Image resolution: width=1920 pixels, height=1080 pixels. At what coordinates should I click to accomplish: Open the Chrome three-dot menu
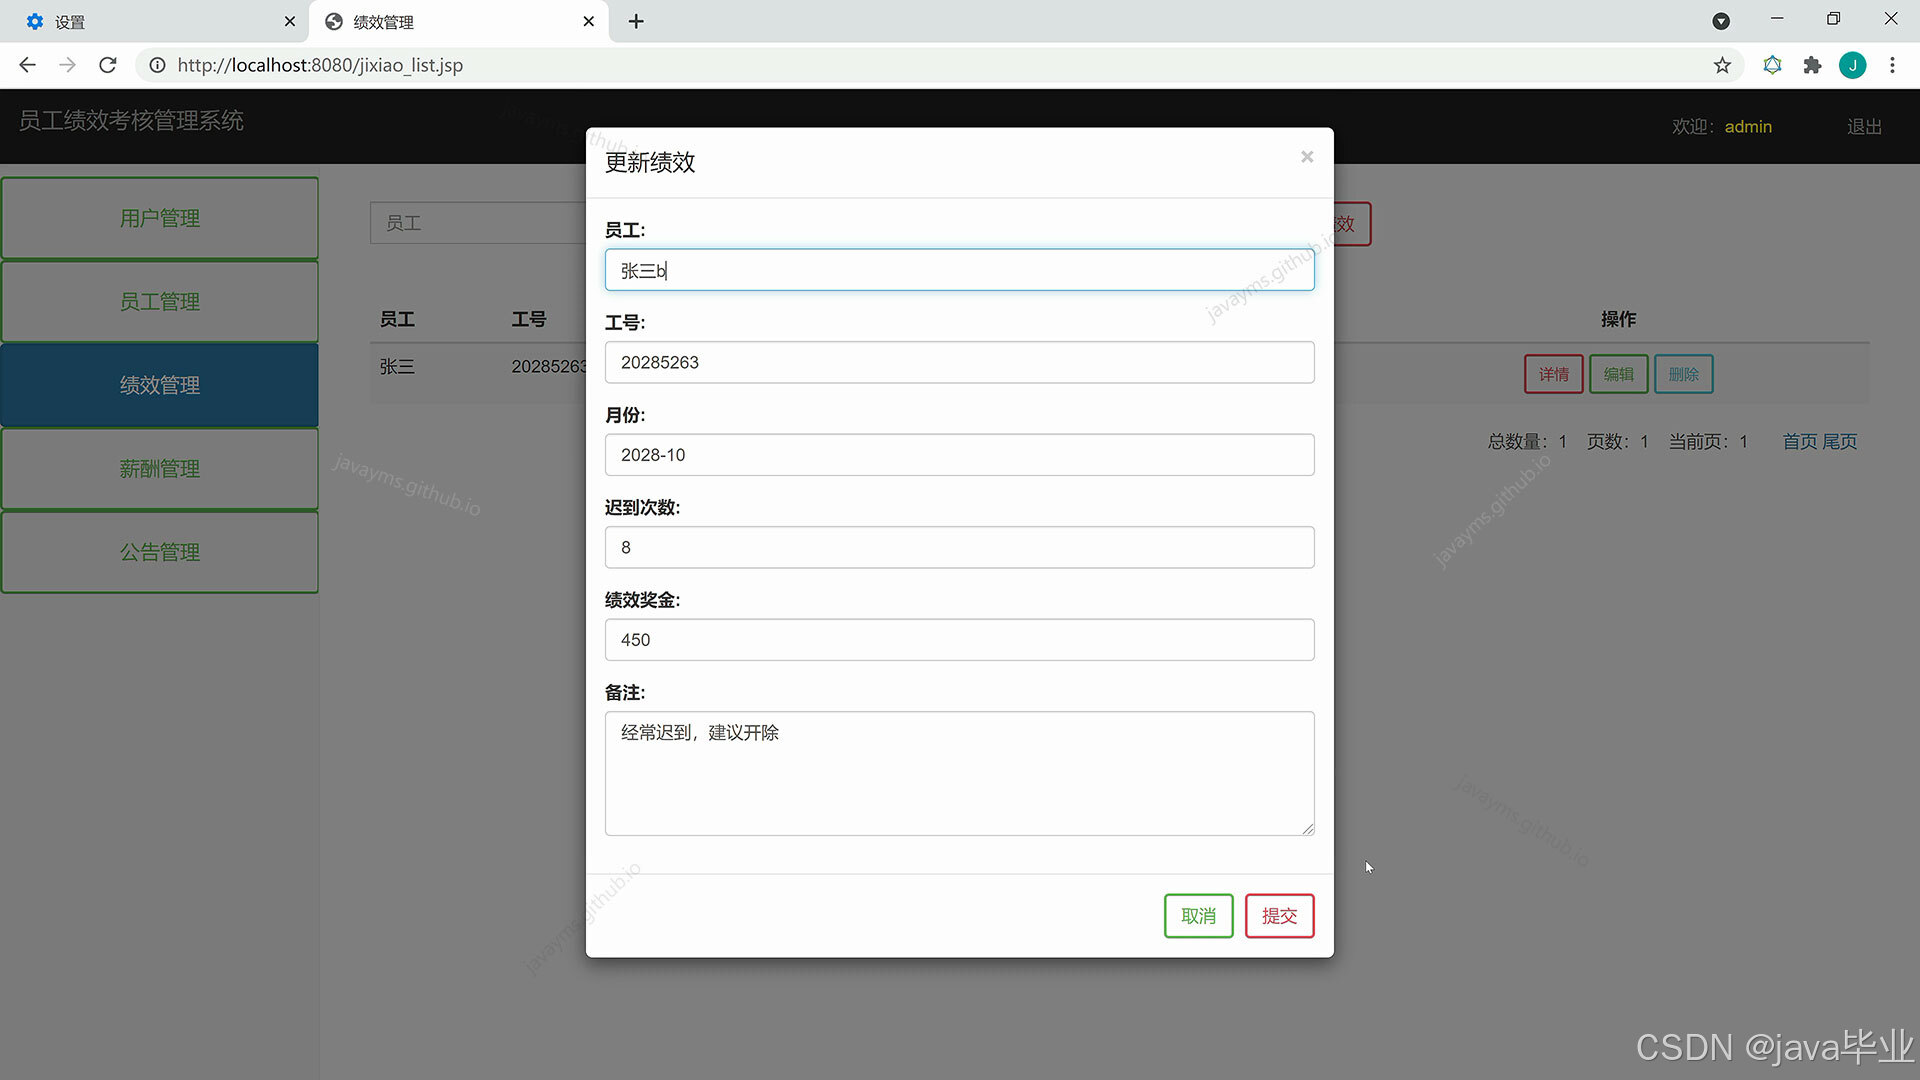tap(1892, 65)
